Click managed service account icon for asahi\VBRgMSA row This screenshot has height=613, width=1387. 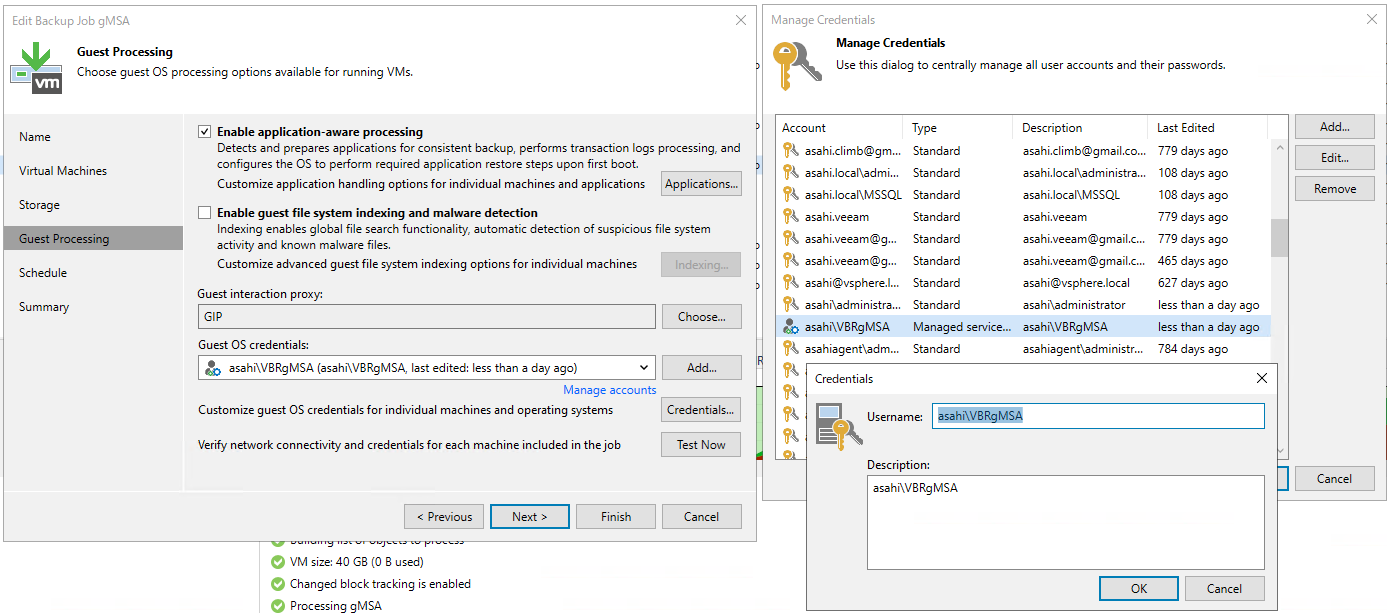click(791, 327)
